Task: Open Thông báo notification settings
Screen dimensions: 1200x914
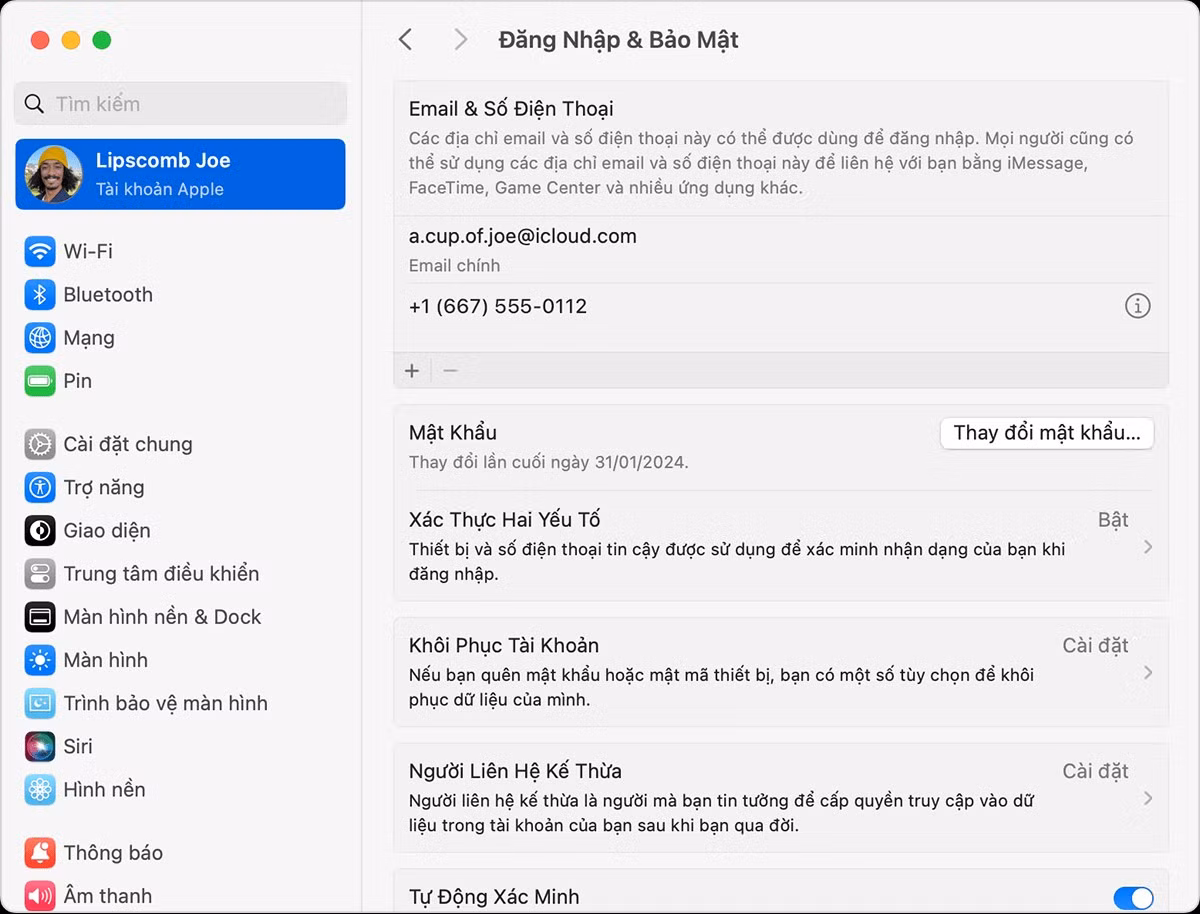Action: pyautogui.click(x=39, y=852)
